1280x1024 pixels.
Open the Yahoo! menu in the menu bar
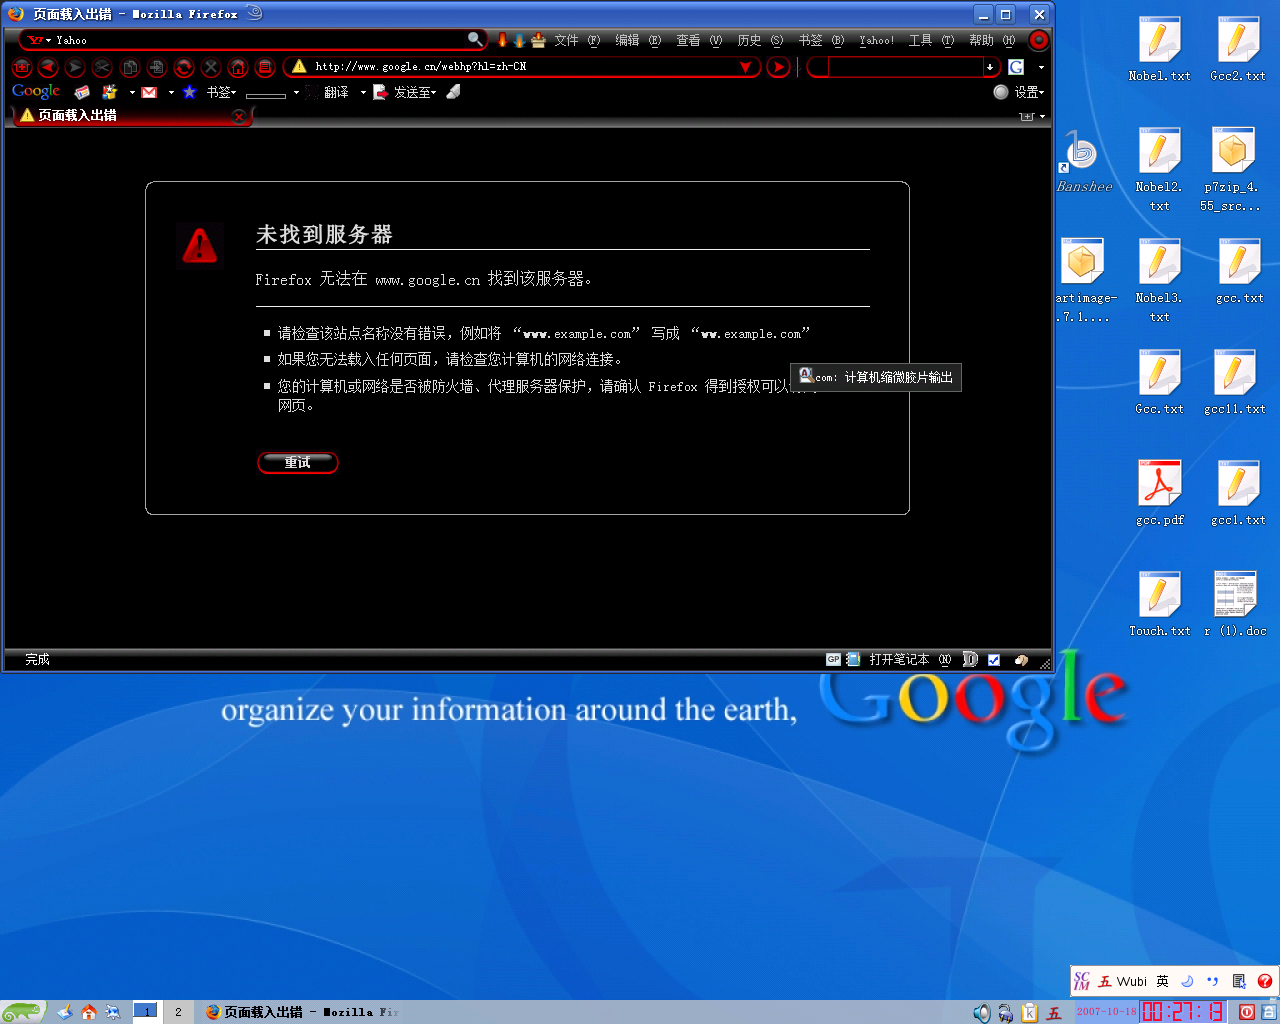(877, 40)
